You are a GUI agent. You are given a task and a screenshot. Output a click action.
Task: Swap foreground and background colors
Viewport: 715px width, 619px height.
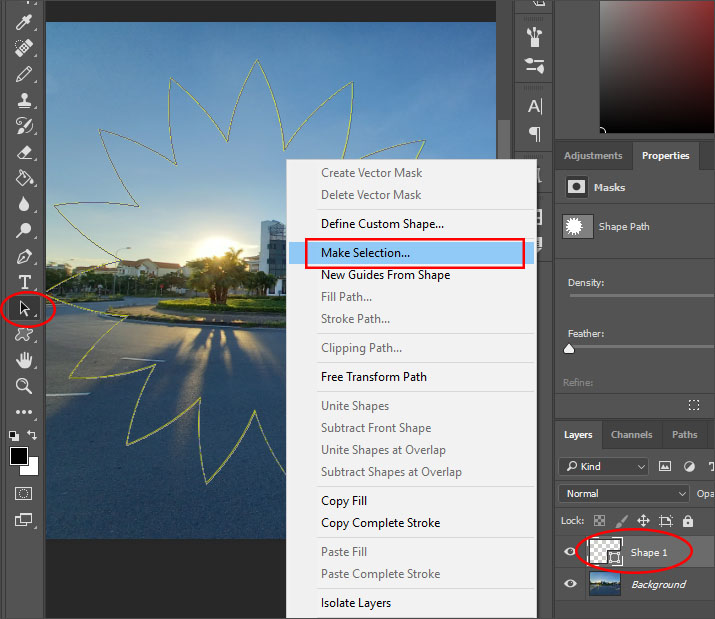click(32, 435)
